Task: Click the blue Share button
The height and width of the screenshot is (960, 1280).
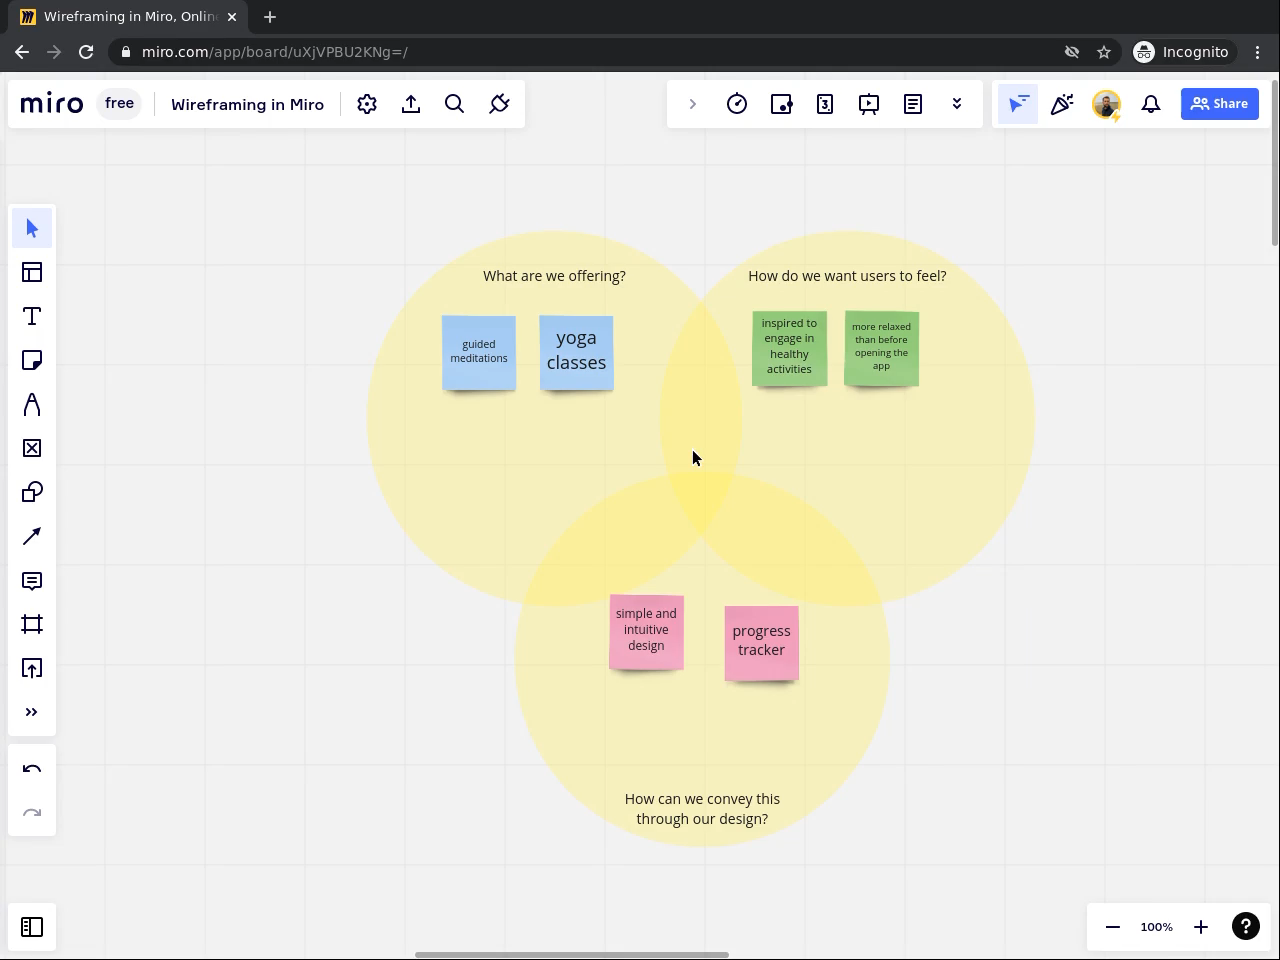Action: [x=1219, y=104]
